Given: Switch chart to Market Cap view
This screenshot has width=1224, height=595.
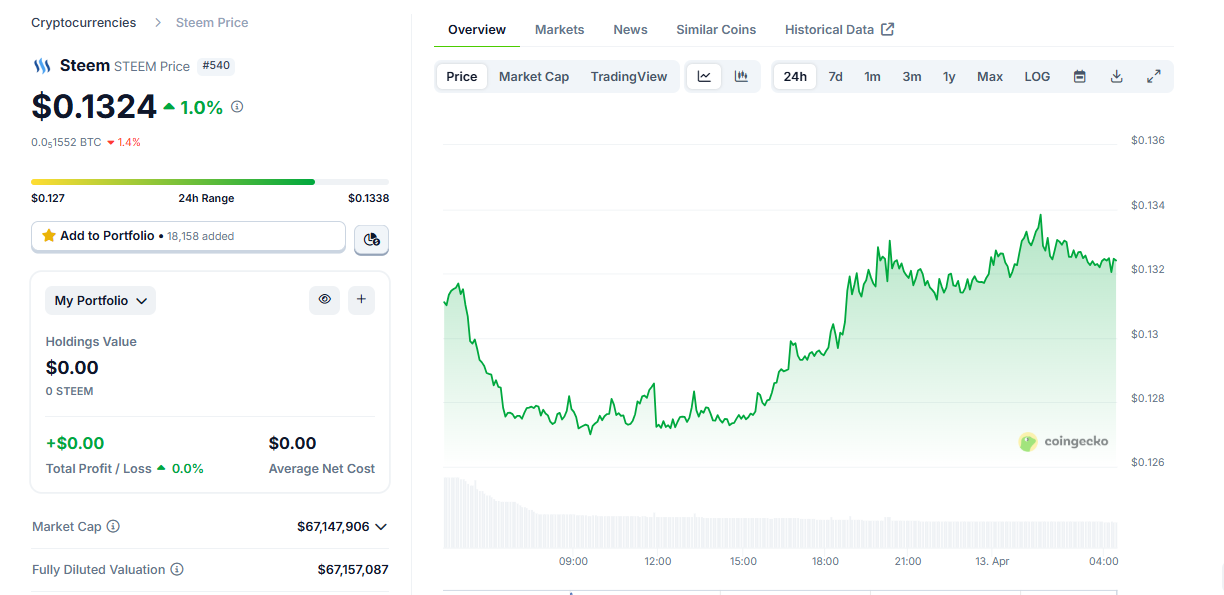Looking at the screenshot, I should 534,77.
